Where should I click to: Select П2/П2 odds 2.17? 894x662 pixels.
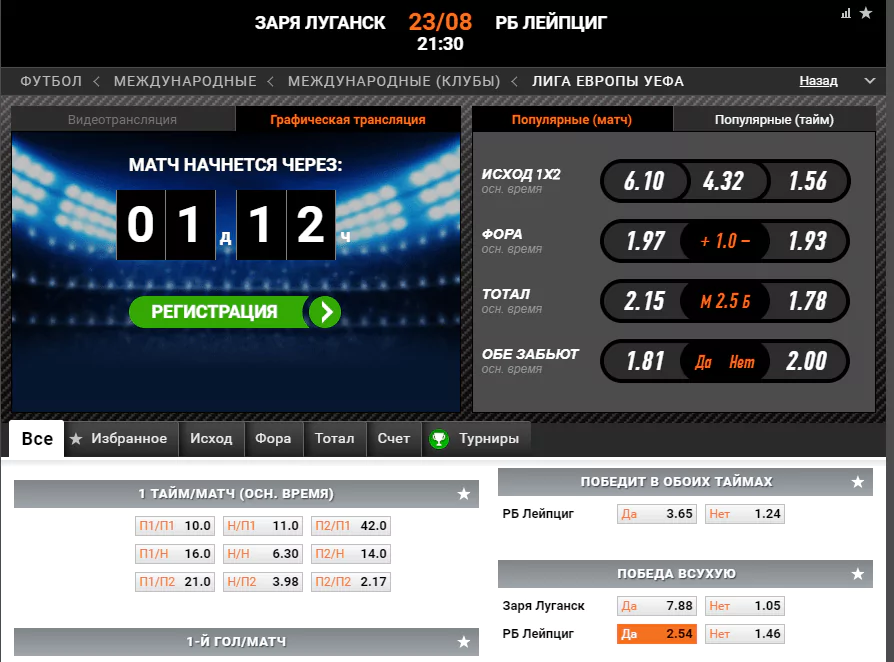(x=351, y=582)
